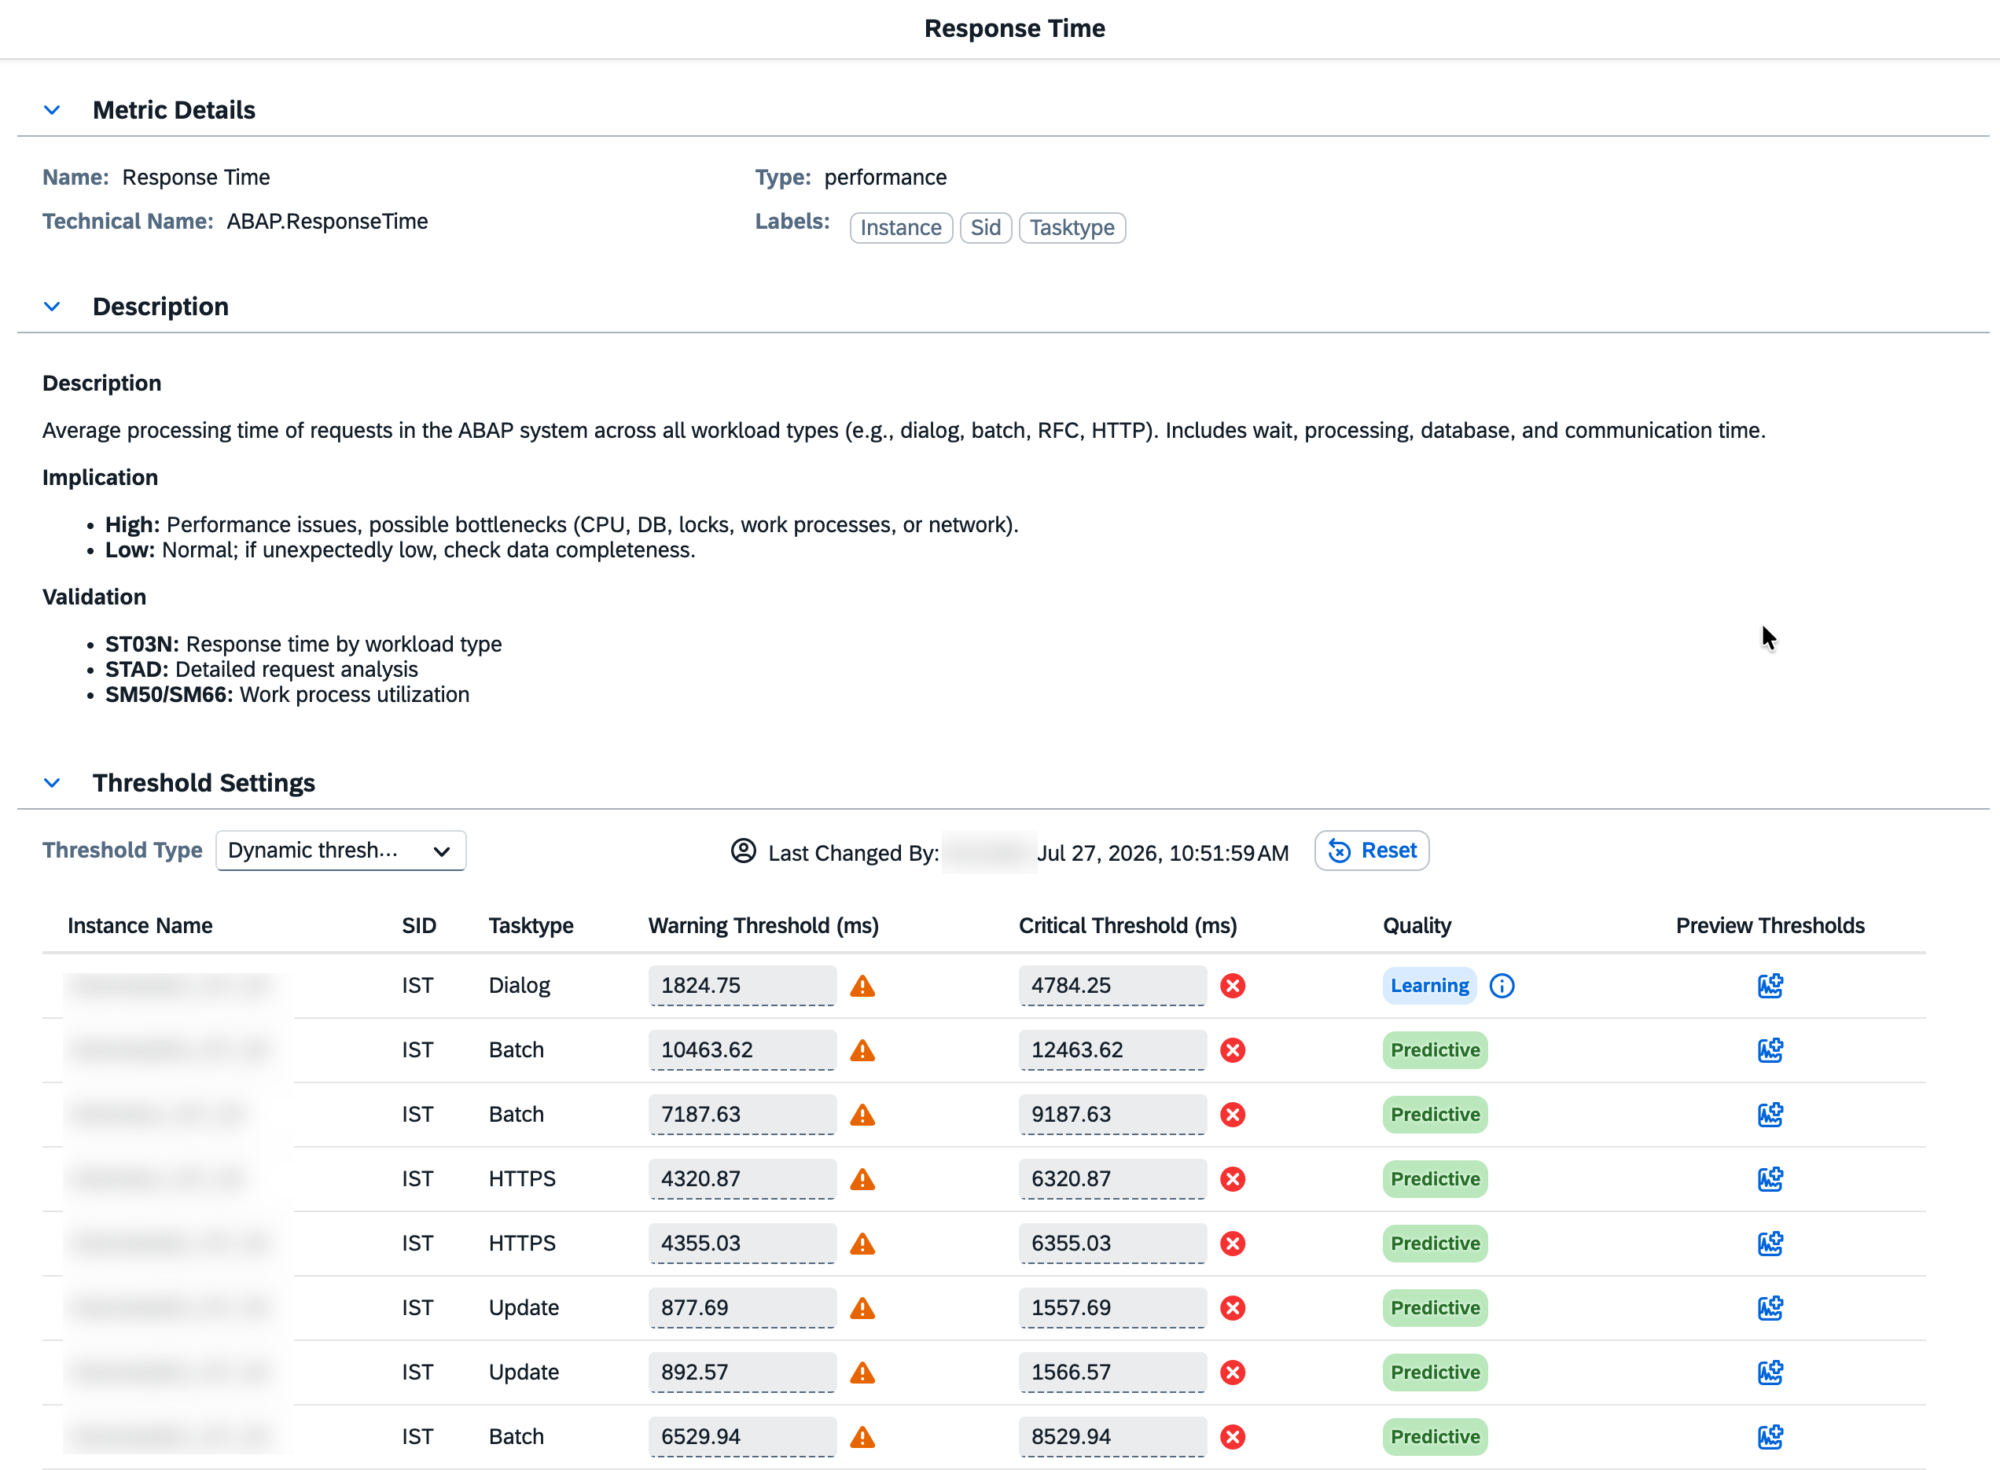Click Predictive badge in the 10463.62 row
Image resolution: width=2000 pixels, height=1470 pixels.
(1435, 1050)
